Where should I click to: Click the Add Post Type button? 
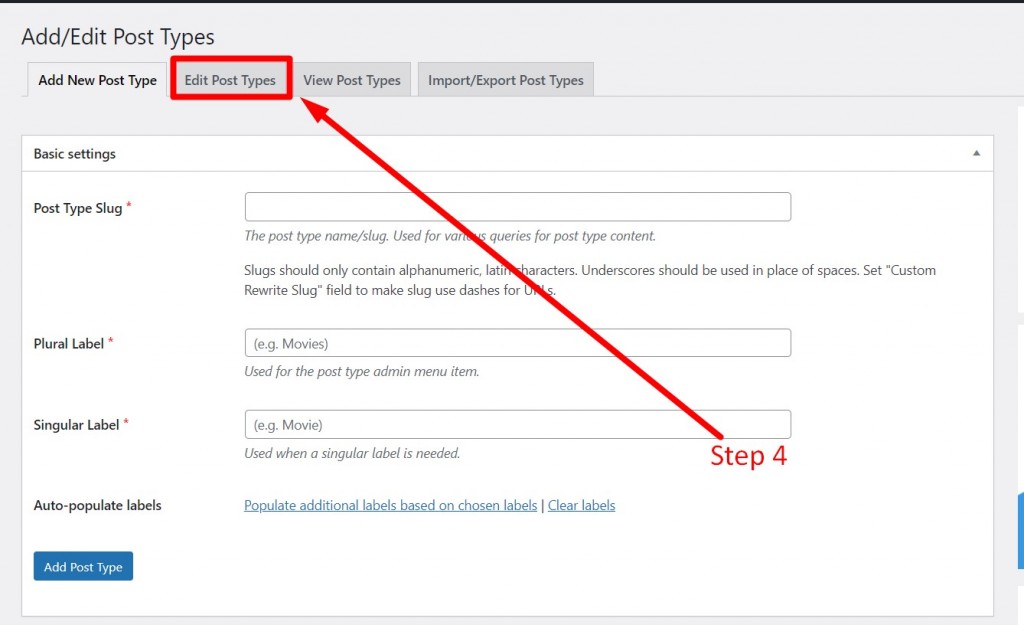[x=83, y=566]
